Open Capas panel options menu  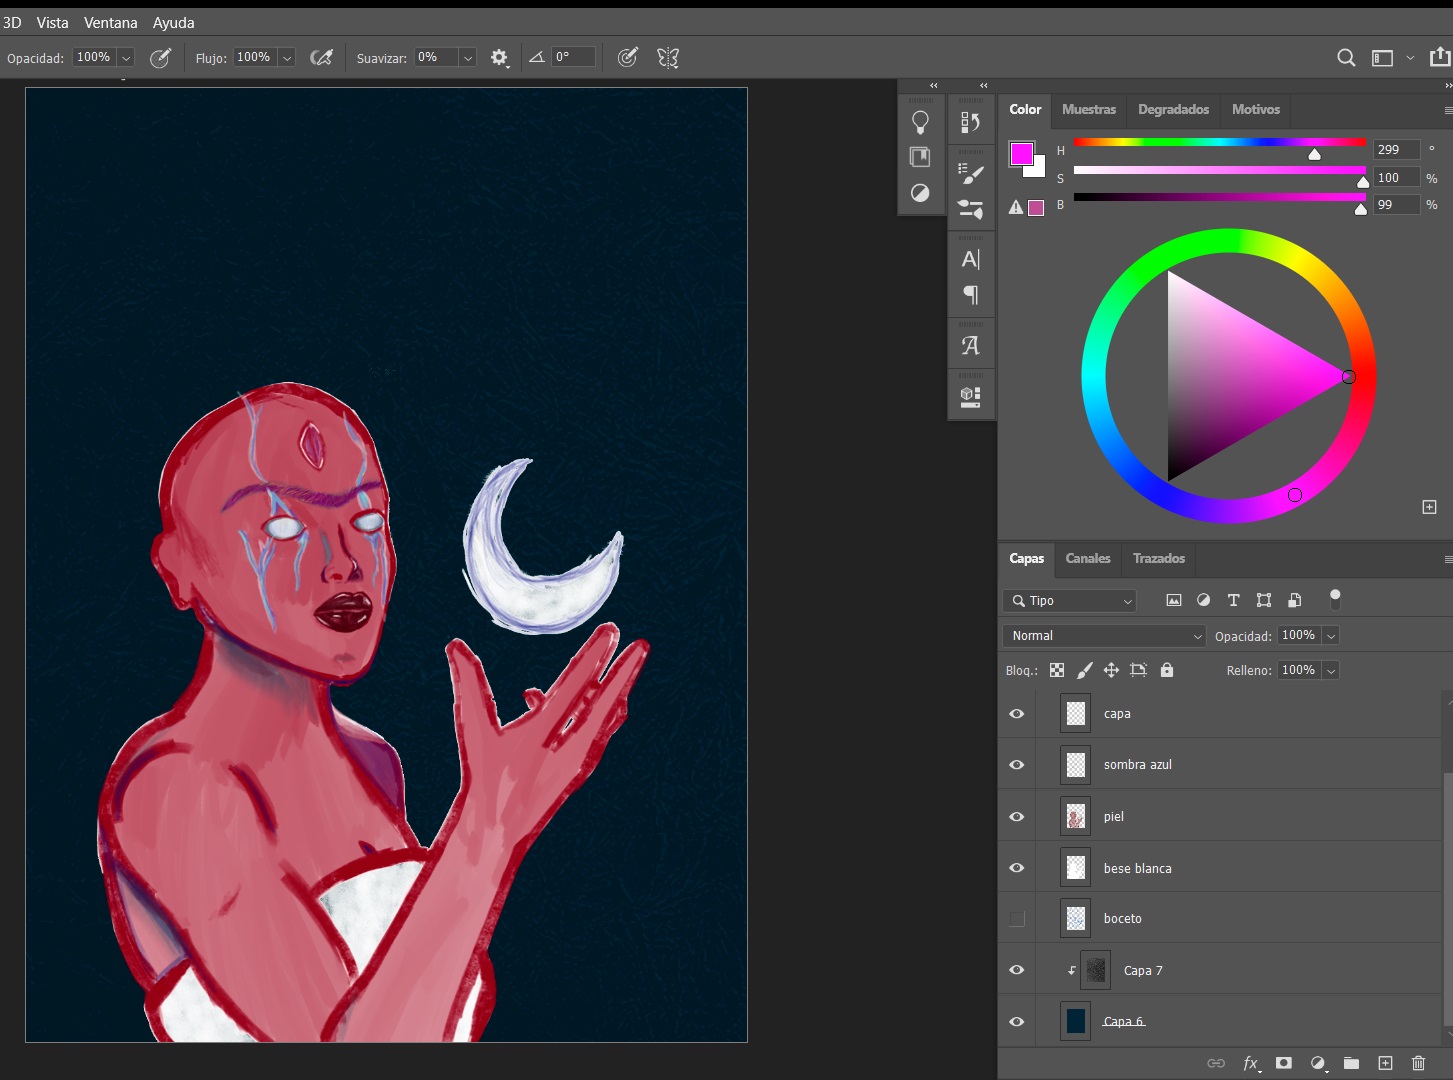1447,559
